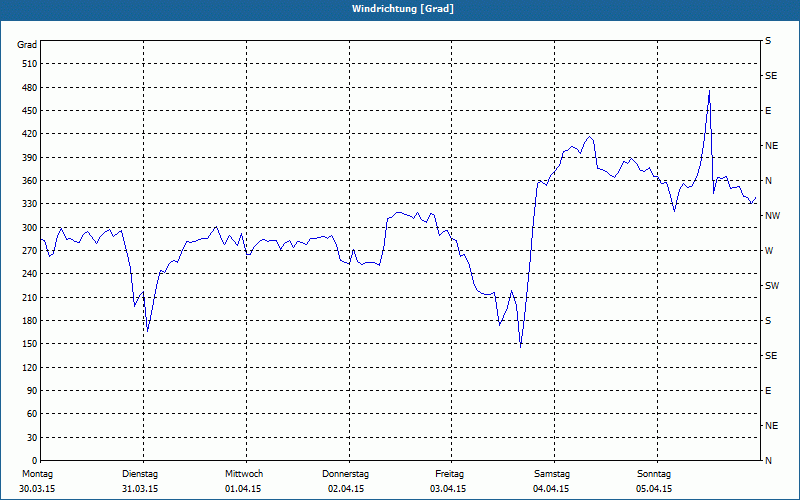Click the date 30.03.15
The image size is (800, 500).
click(37, 489)
